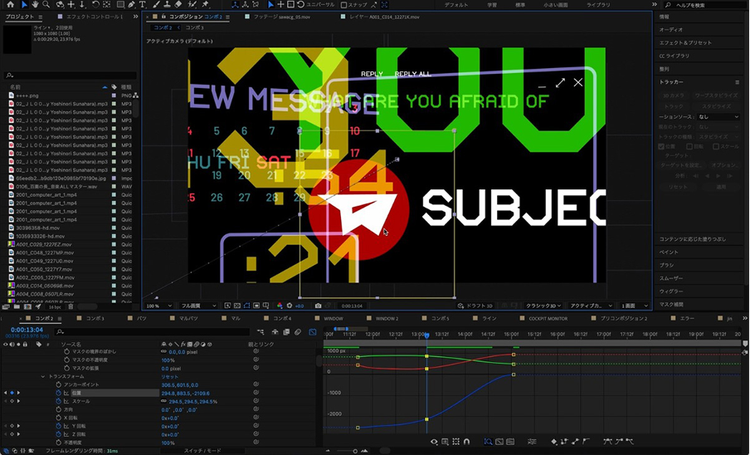Select the Hand tool

point(35,4)
